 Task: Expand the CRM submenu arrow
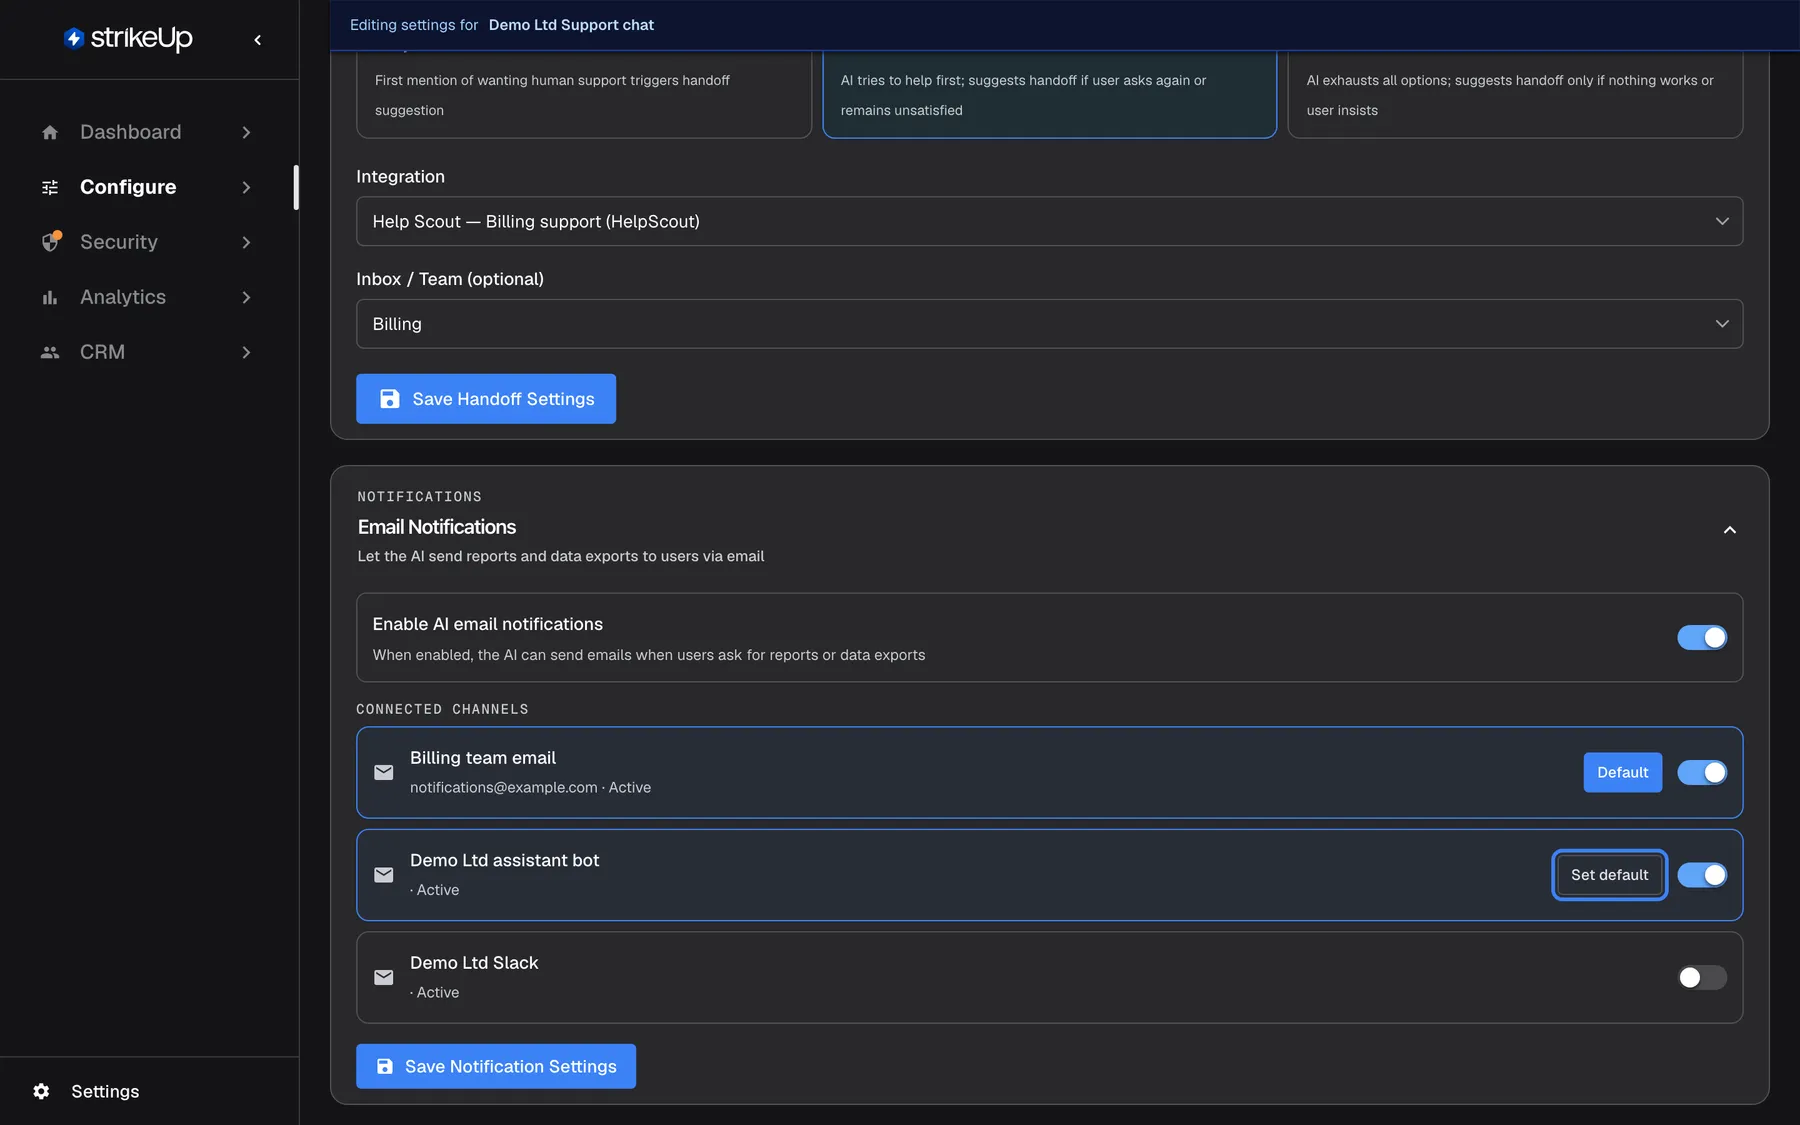pyautogui.click(x=246, y=352)
